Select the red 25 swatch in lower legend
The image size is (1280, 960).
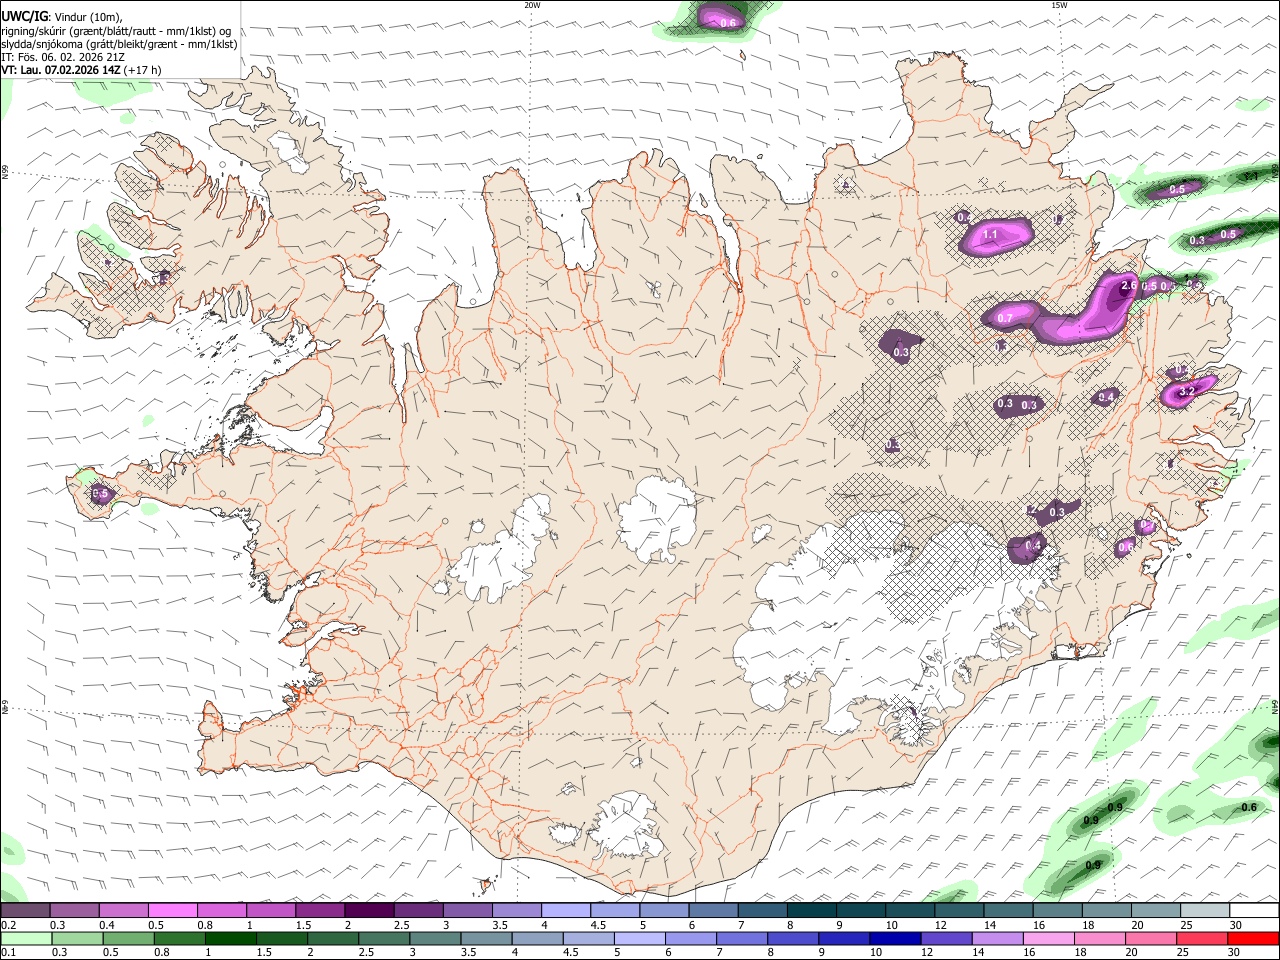1203,938
